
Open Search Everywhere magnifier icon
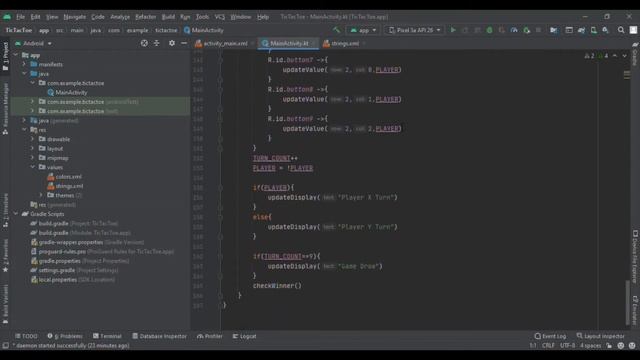621,30
